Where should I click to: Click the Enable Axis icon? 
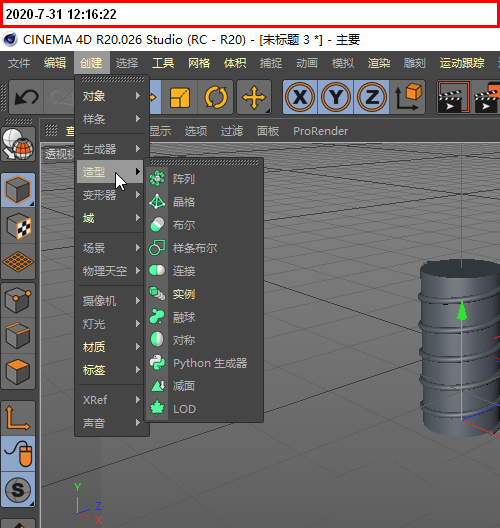pyautogui.click(x=18, y=418)
